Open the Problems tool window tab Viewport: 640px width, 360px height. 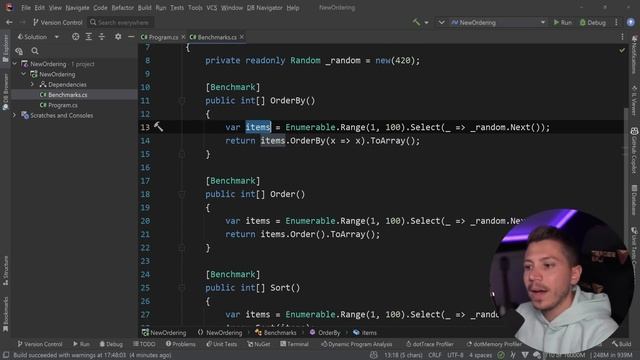pyautogui.click(x=180, y=344)
